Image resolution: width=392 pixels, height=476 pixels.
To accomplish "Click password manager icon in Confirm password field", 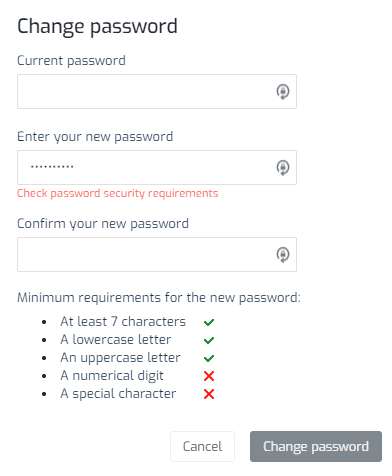I will 283,255.
